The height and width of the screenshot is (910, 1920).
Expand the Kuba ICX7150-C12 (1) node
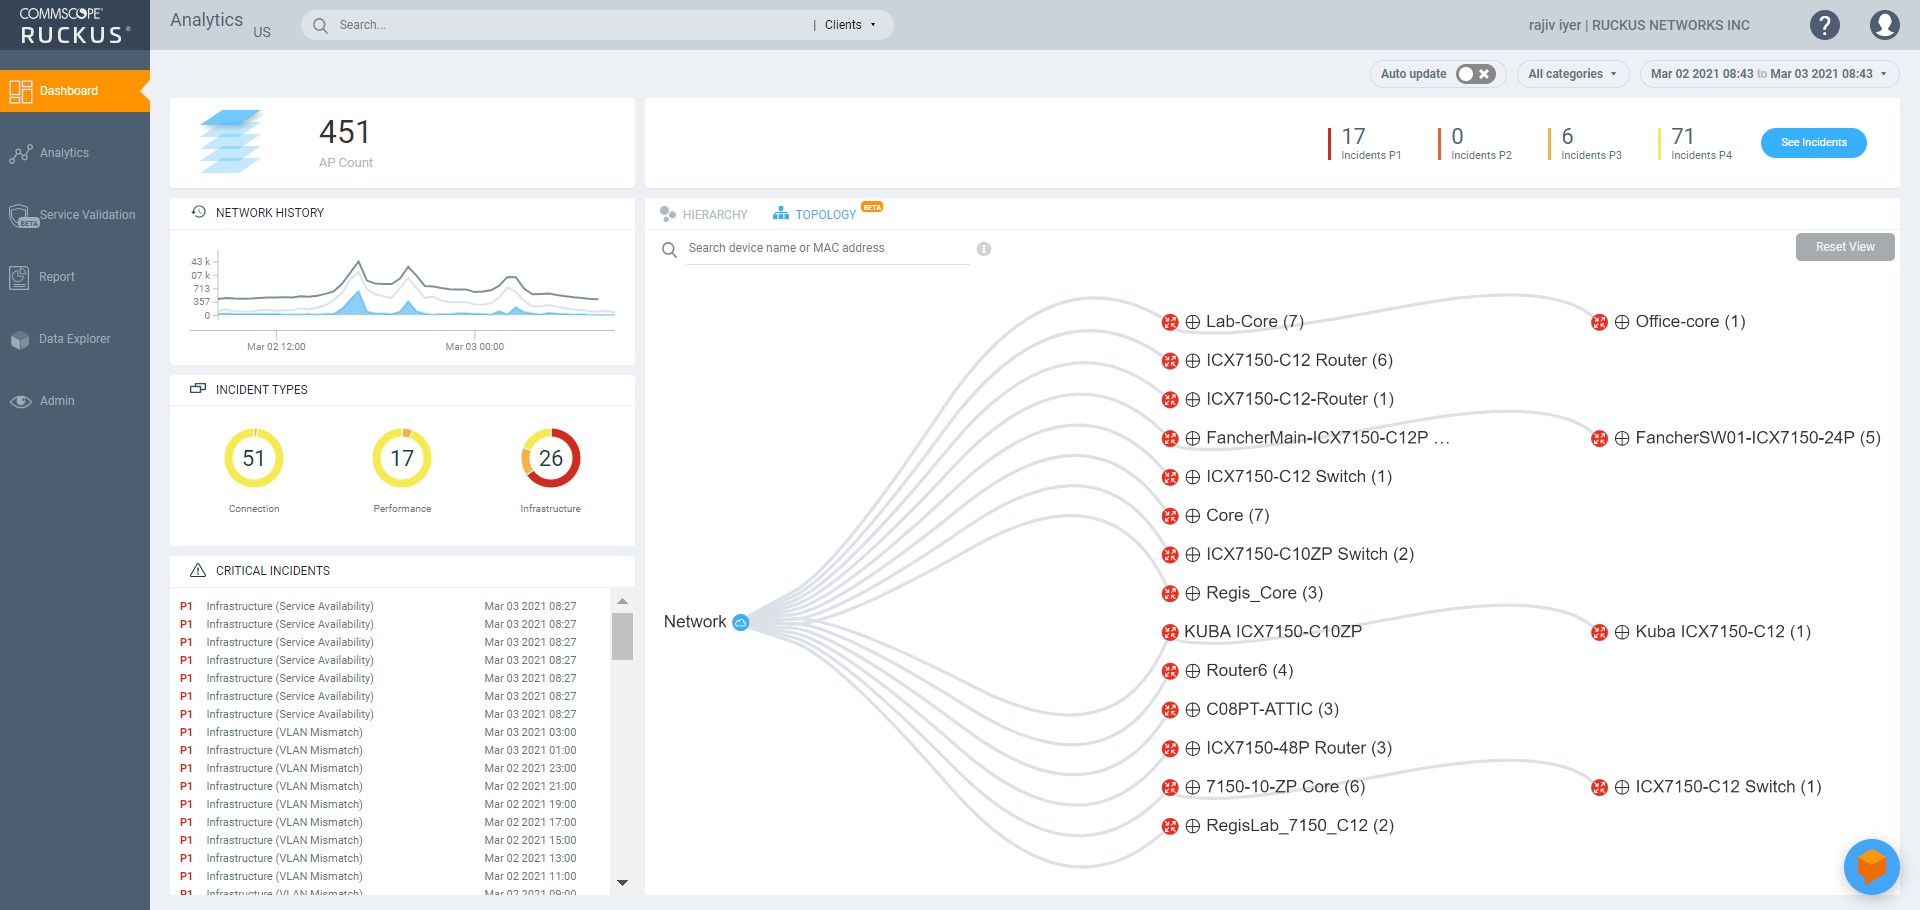[1622, 632]
